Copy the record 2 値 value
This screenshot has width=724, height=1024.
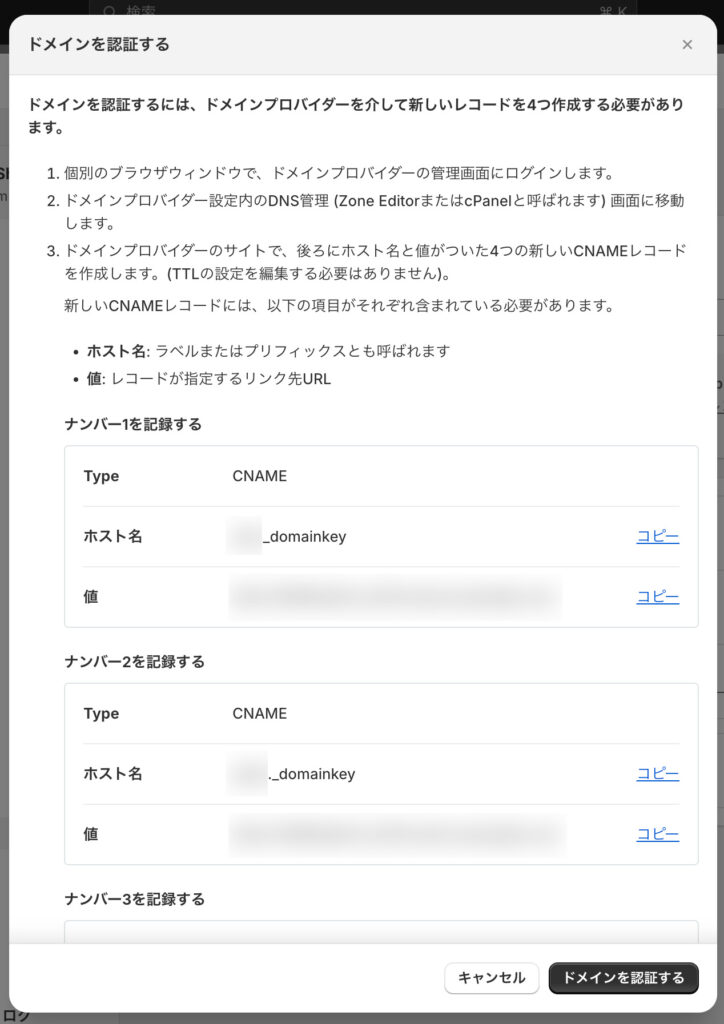tap(657, 834)
